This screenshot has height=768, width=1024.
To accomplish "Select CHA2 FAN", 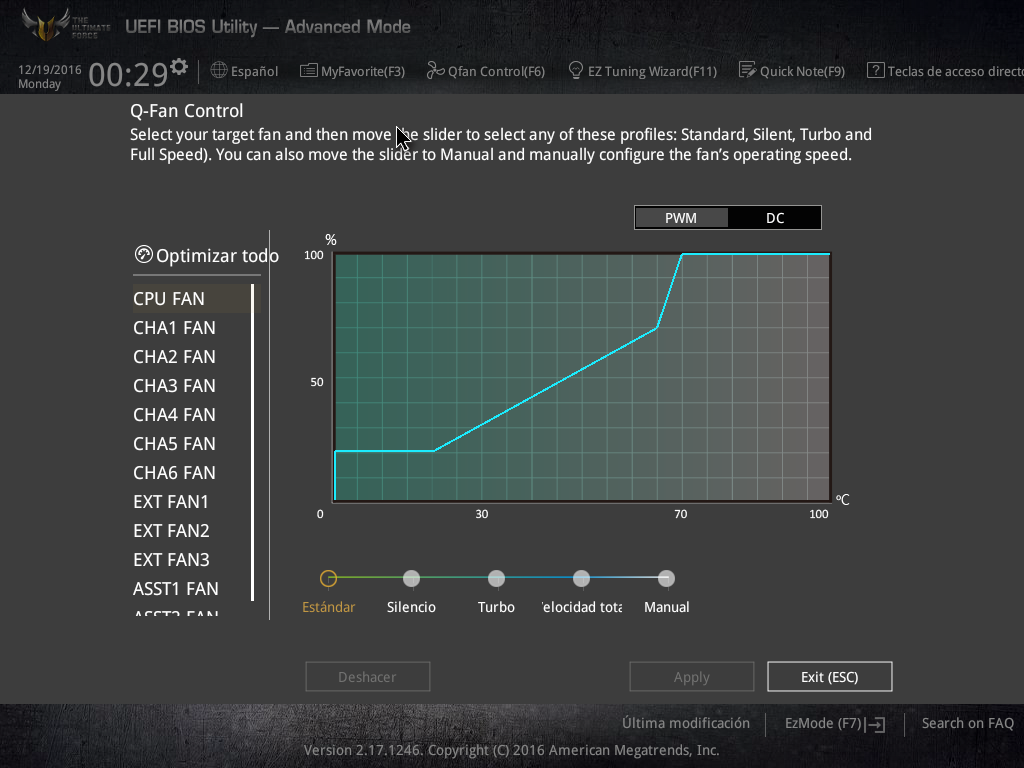I will pyautogui.click(x=174, y=357).
